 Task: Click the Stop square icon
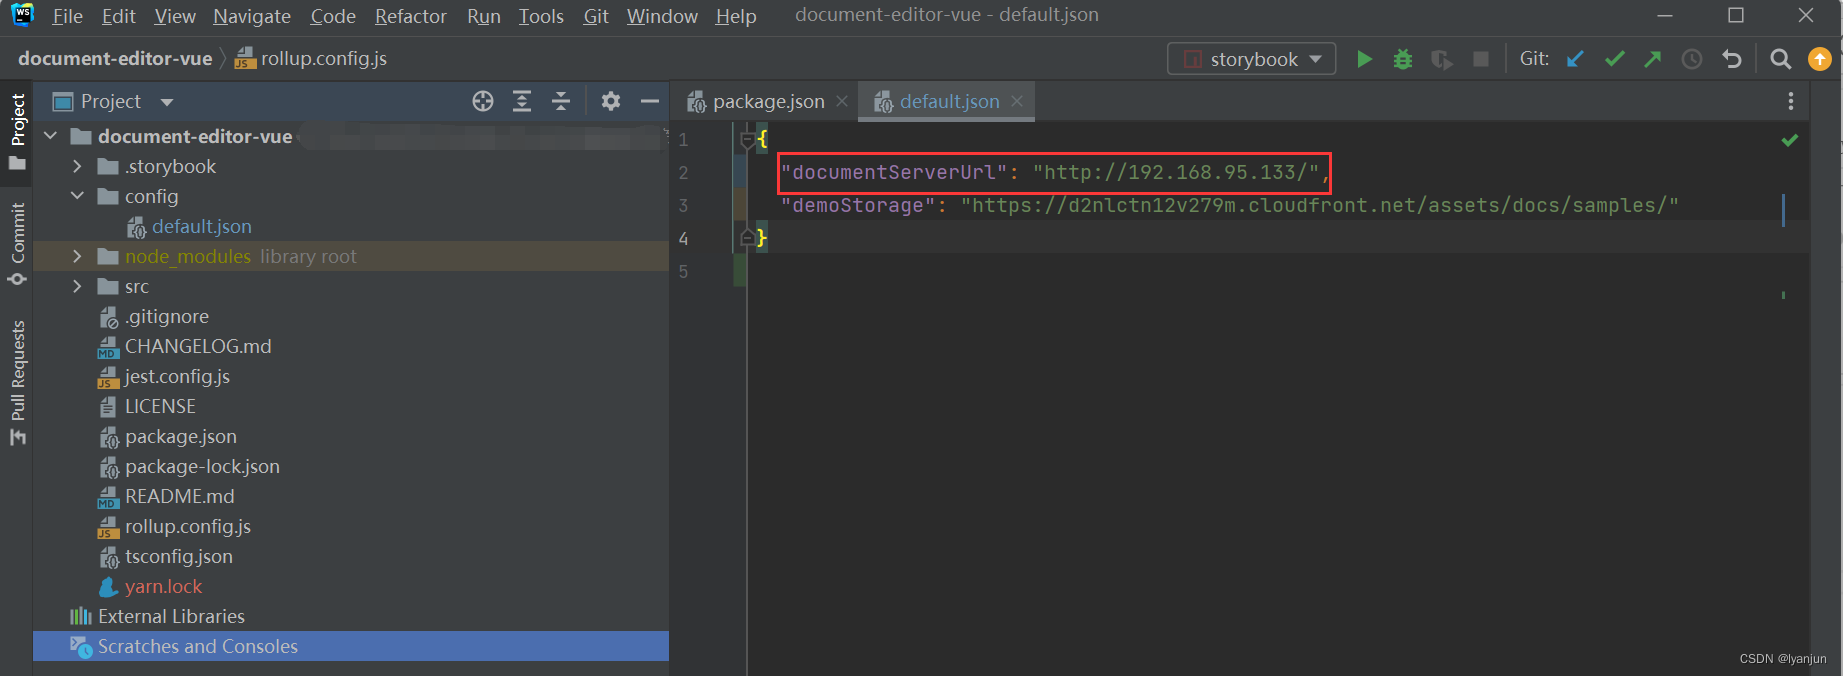point(1481,59)
